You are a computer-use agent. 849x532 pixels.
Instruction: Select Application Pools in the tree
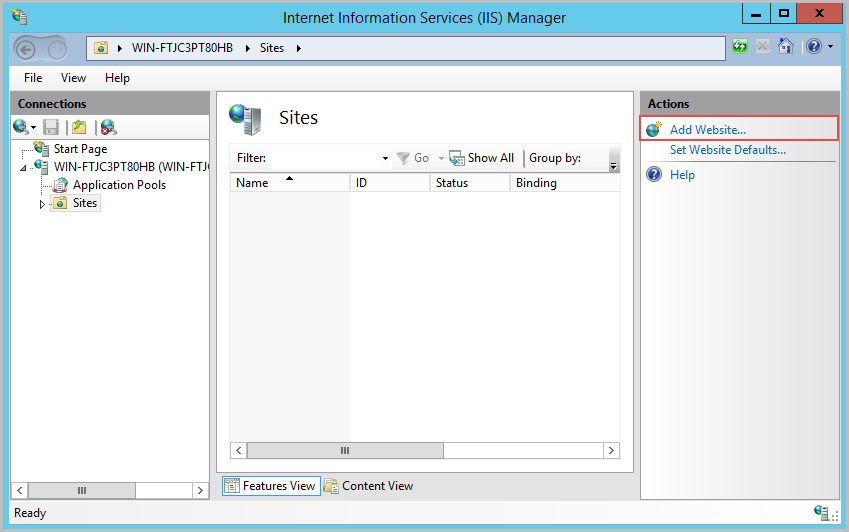pyautogui.click(x=119, y=185)
